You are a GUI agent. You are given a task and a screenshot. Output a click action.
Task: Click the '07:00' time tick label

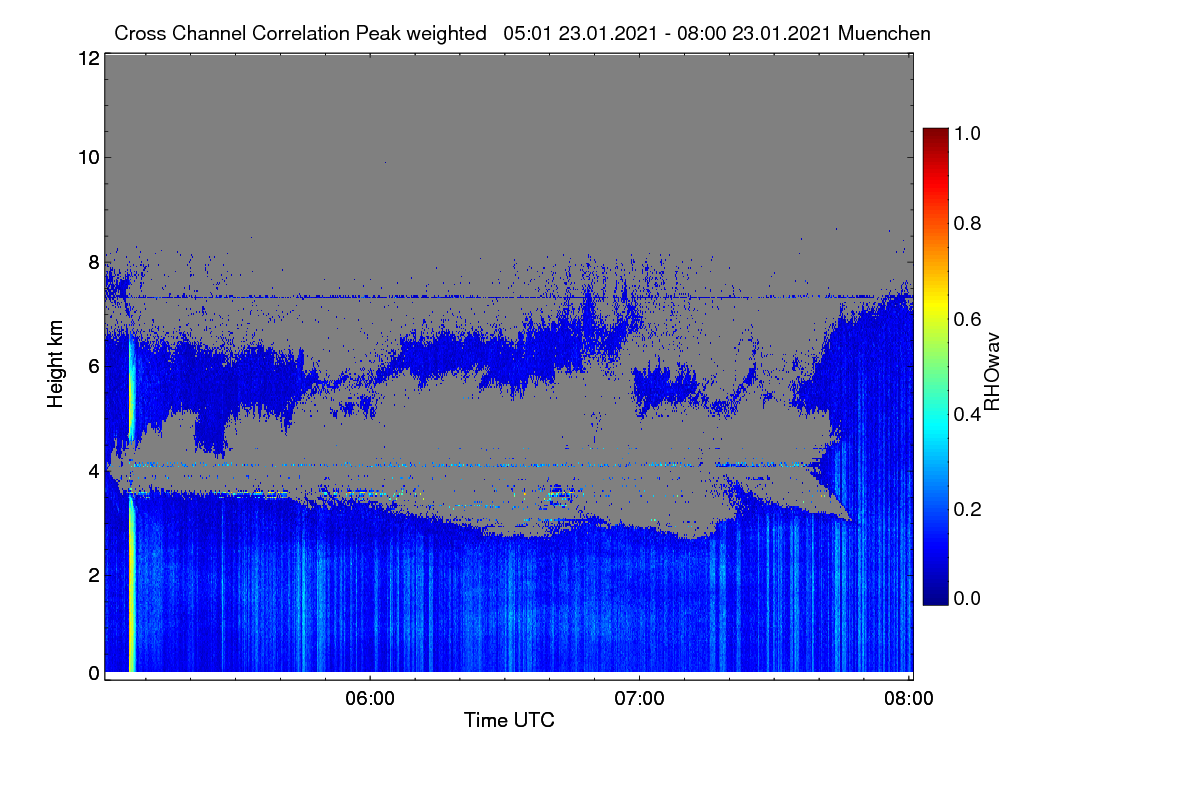point(640,699)
